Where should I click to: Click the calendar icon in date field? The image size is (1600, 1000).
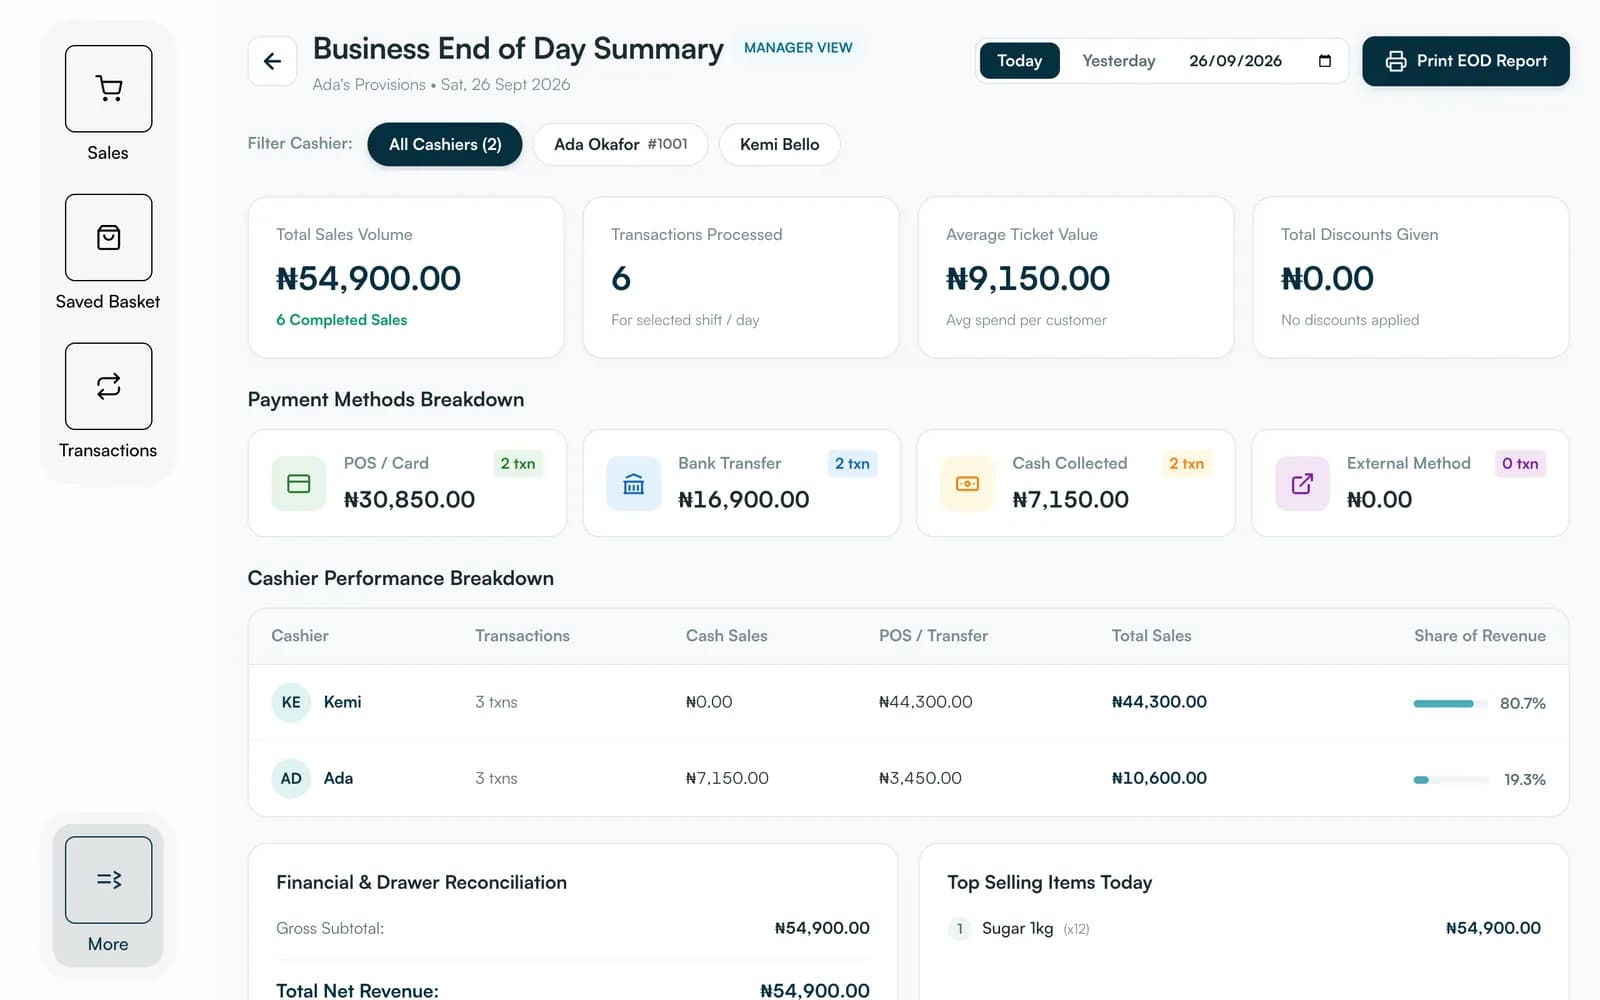[1325, 61]
